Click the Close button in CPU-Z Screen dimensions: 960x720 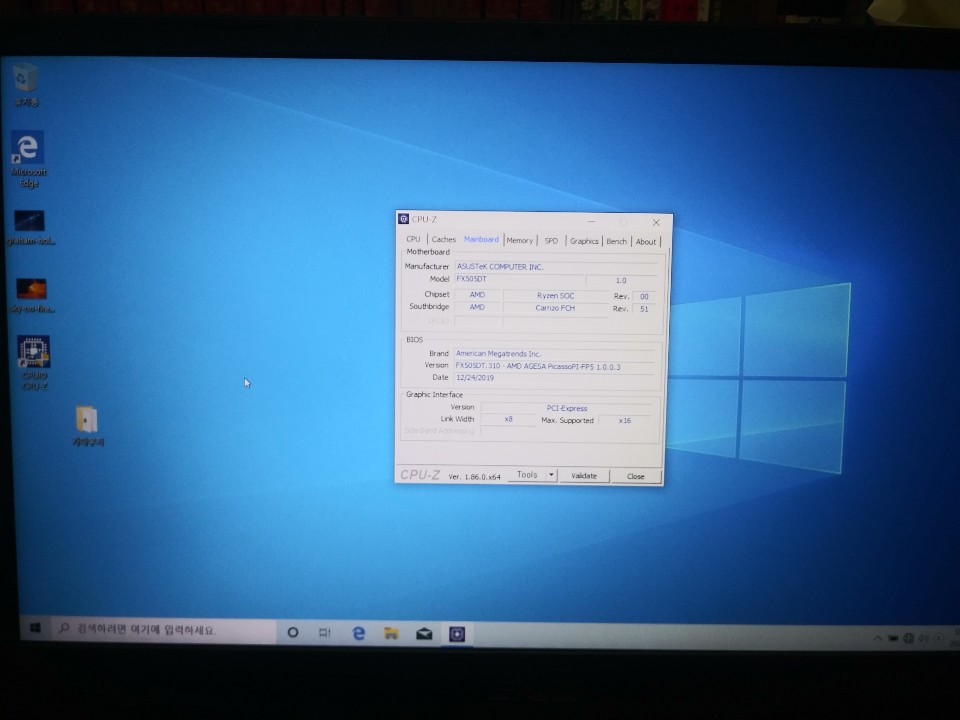636,476
